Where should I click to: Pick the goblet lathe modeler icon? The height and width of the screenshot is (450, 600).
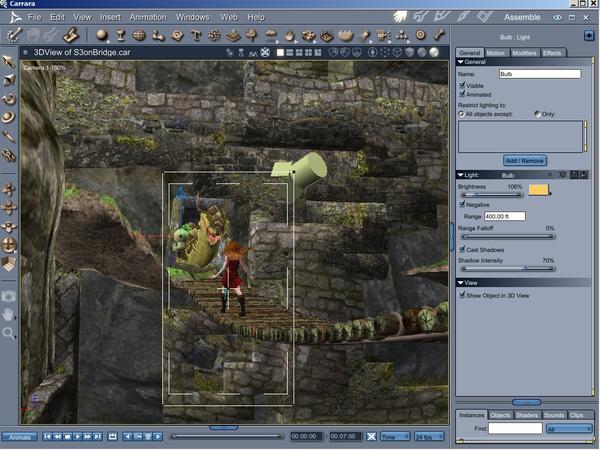pyautogui.click(x=121, y=35)
